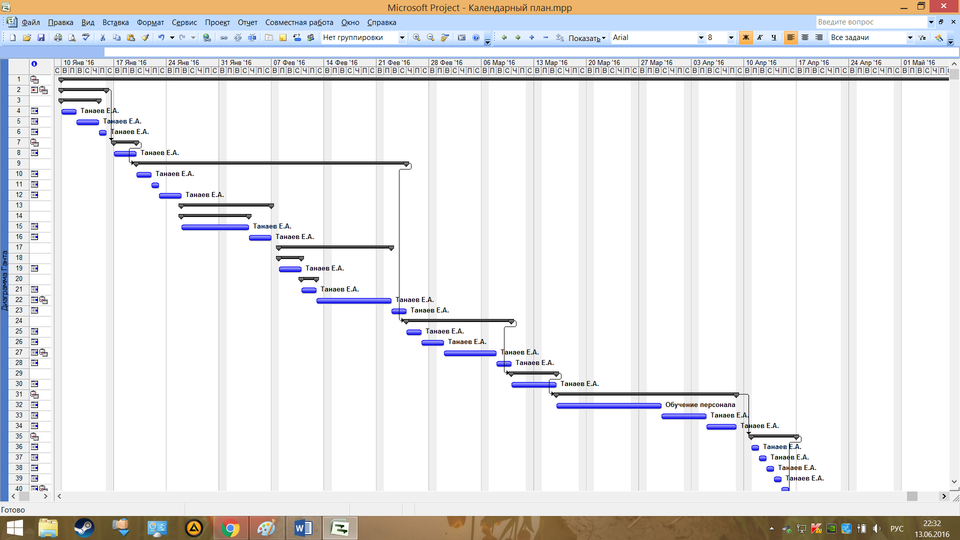960x540 pixels.
Task: Select the 'Обучение персонала' Gantt bar
Action: point(609,405)
